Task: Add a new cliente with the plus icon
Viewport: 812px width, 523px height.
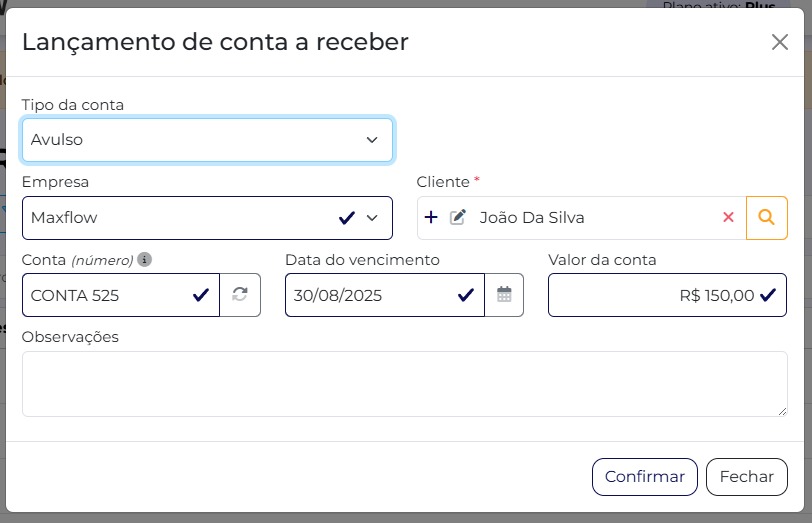Action: pyautogui.click(x=431, y=217)
